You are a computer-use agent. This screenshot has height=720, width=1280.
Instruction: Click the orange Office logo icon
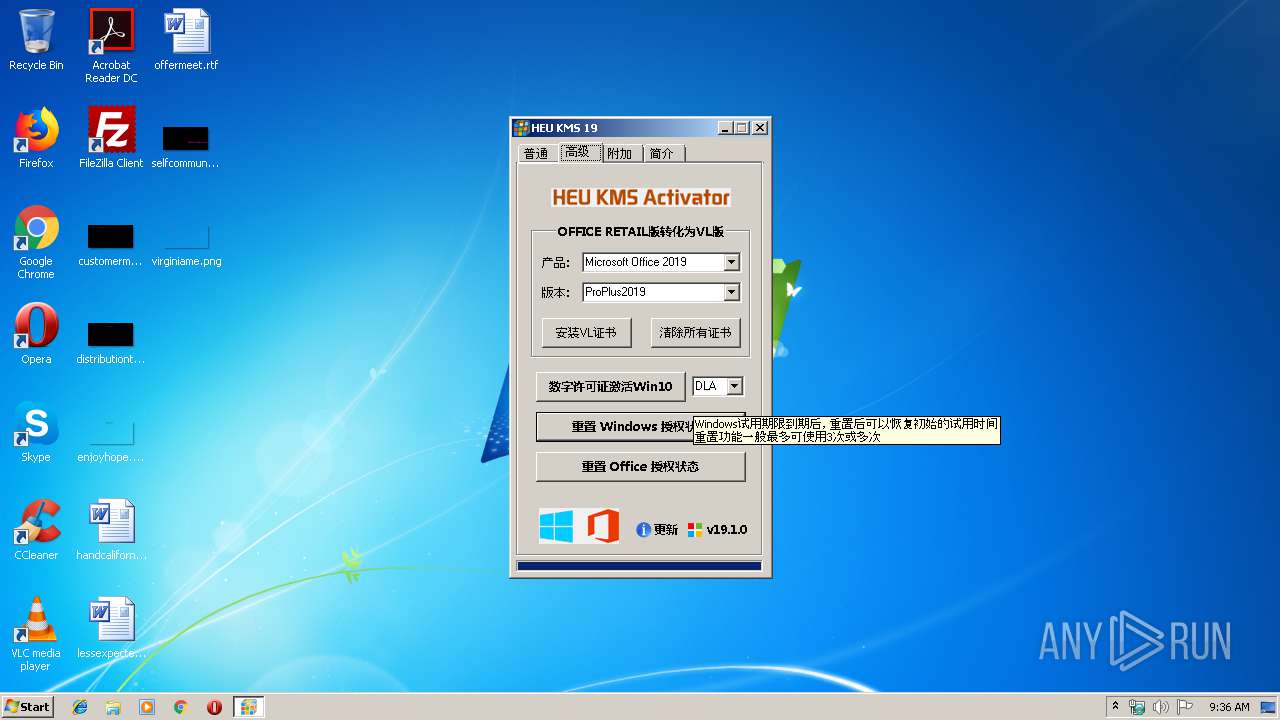603,526
